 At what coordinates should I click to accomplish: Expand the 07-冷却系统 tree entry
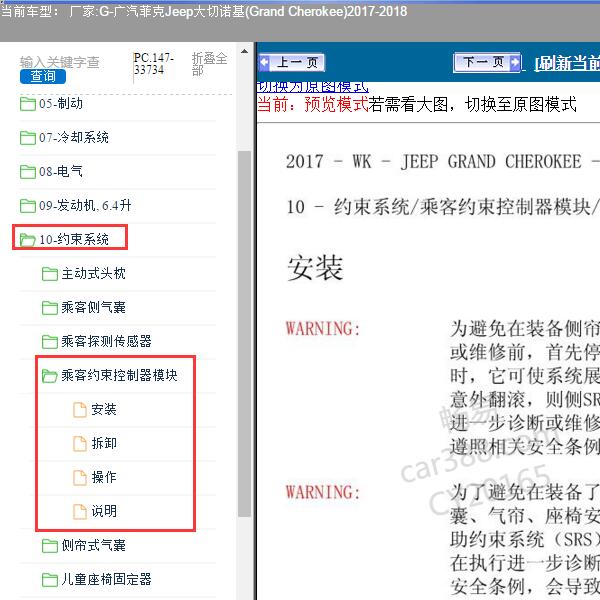pos(74,138)
